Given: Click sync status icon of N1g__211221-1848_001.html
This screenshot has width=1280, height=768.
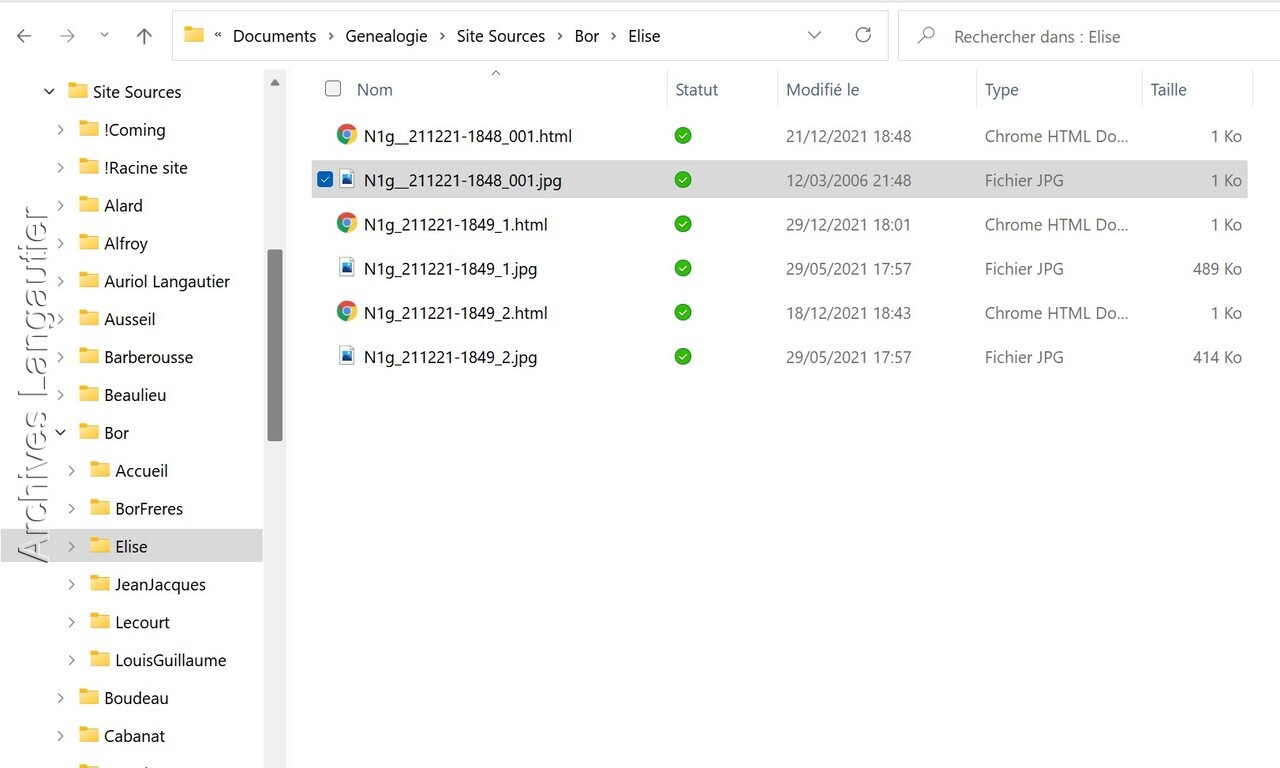Looking at the screenshot, I should point(683,136).
